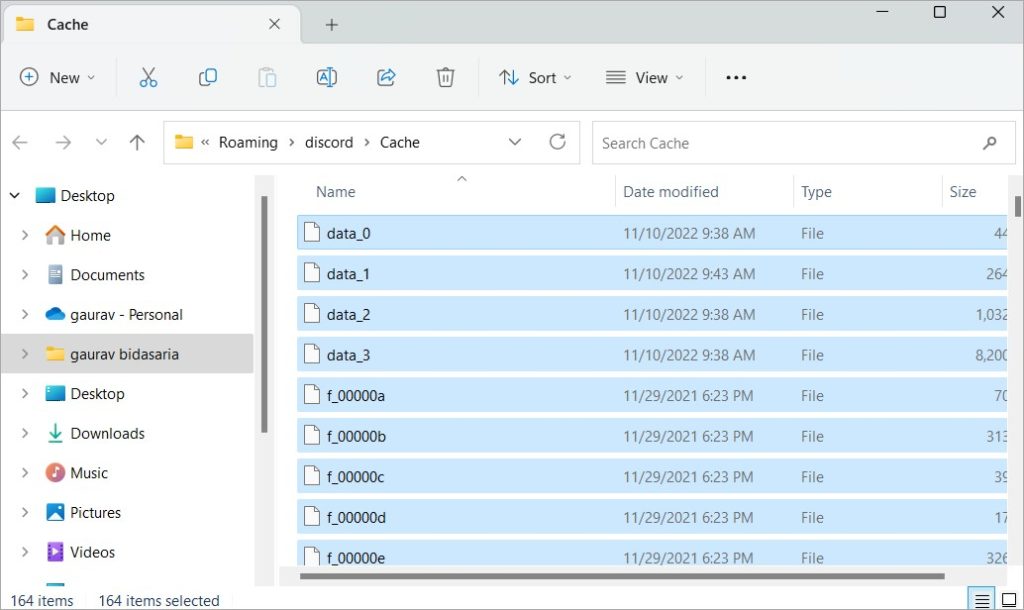Click the file list vertical scrollbar
Image resolution: width=1024 pixels, height=610 pixels.
tap(1017, 206)
